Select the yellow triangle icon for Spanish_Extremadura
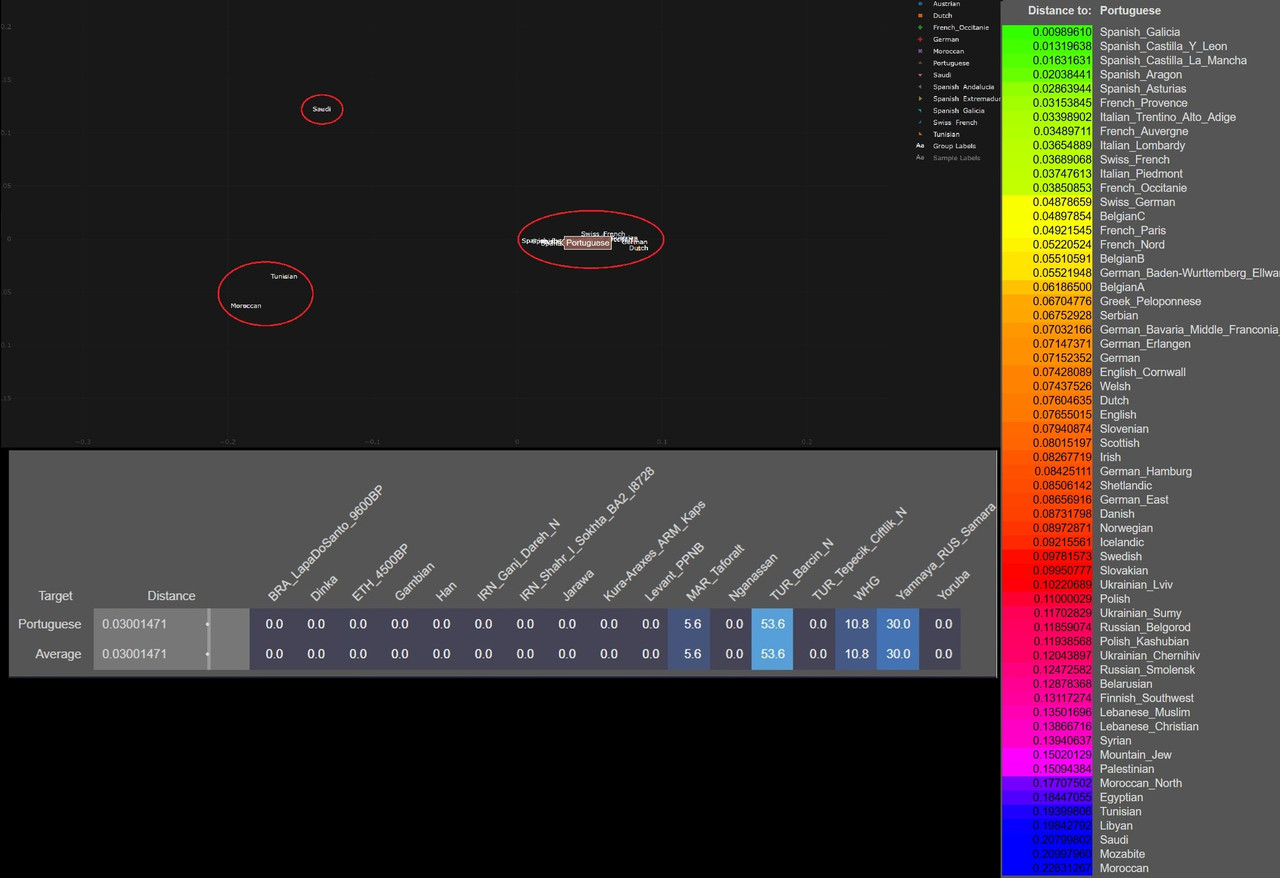The height and width of the screenshot is (878, 1280). [920, 99]
